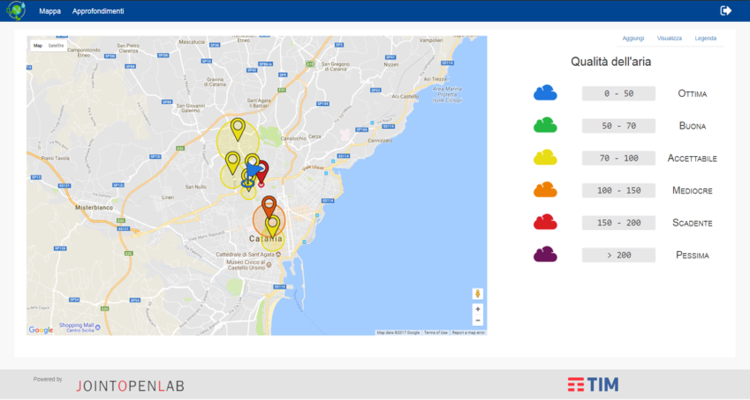Switch to standard Map view
Image resolution: width=750 pixels, height=400 pixels.
pos(38,46)
